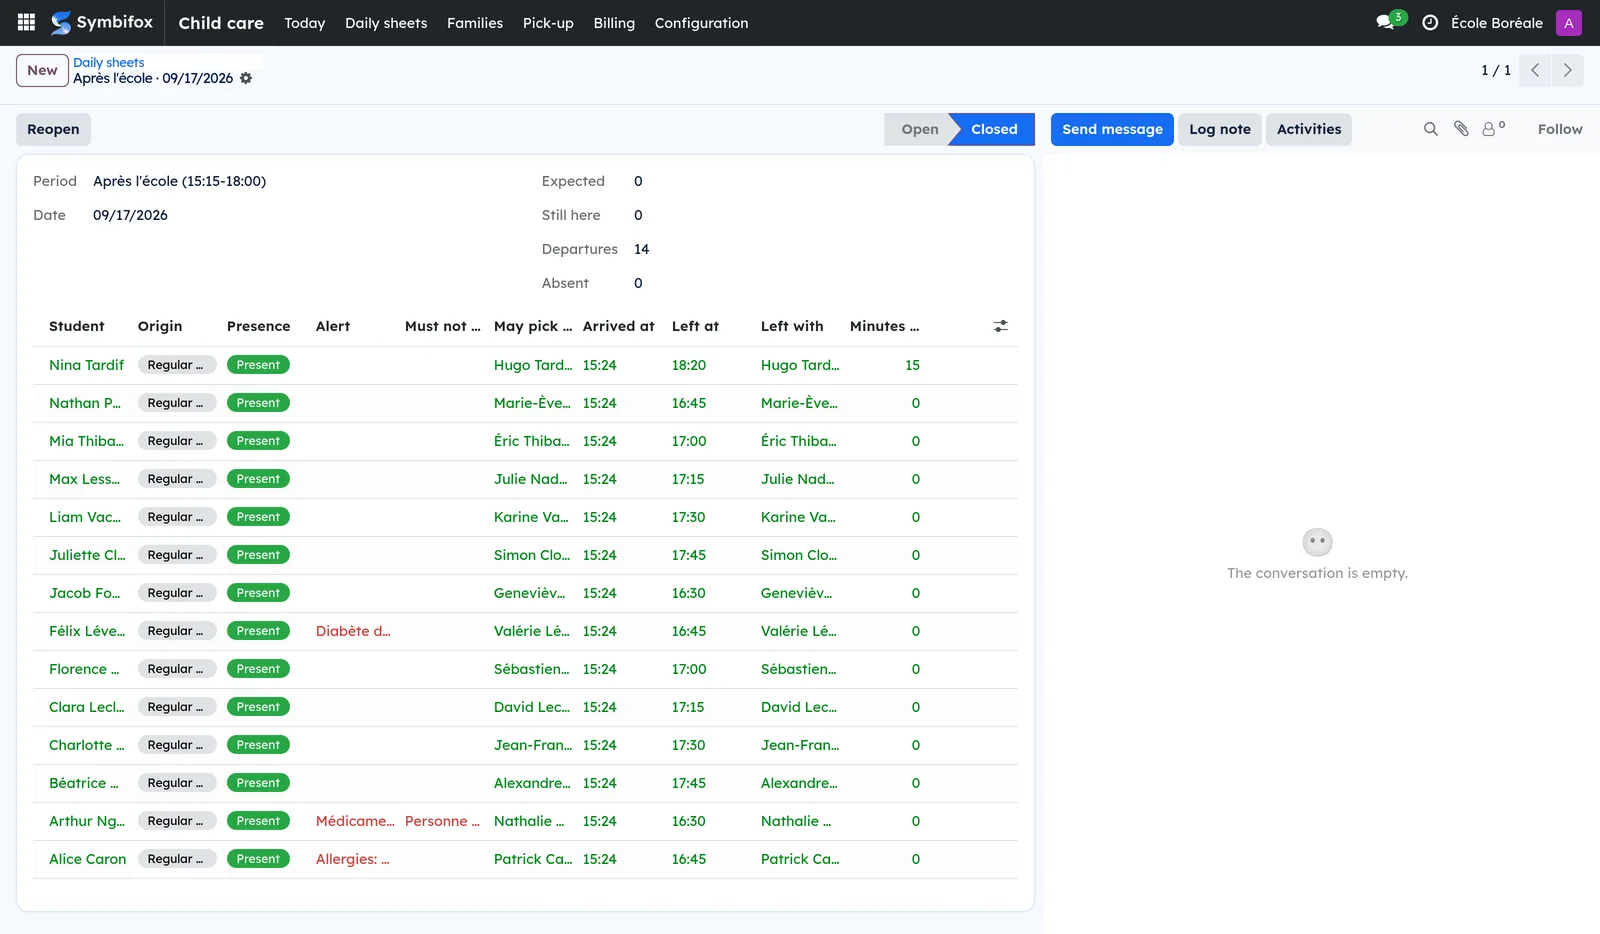Screen dimensions: 1600x934
Task: Open the apps grid menu icon
Action: (x=27, y=22)
